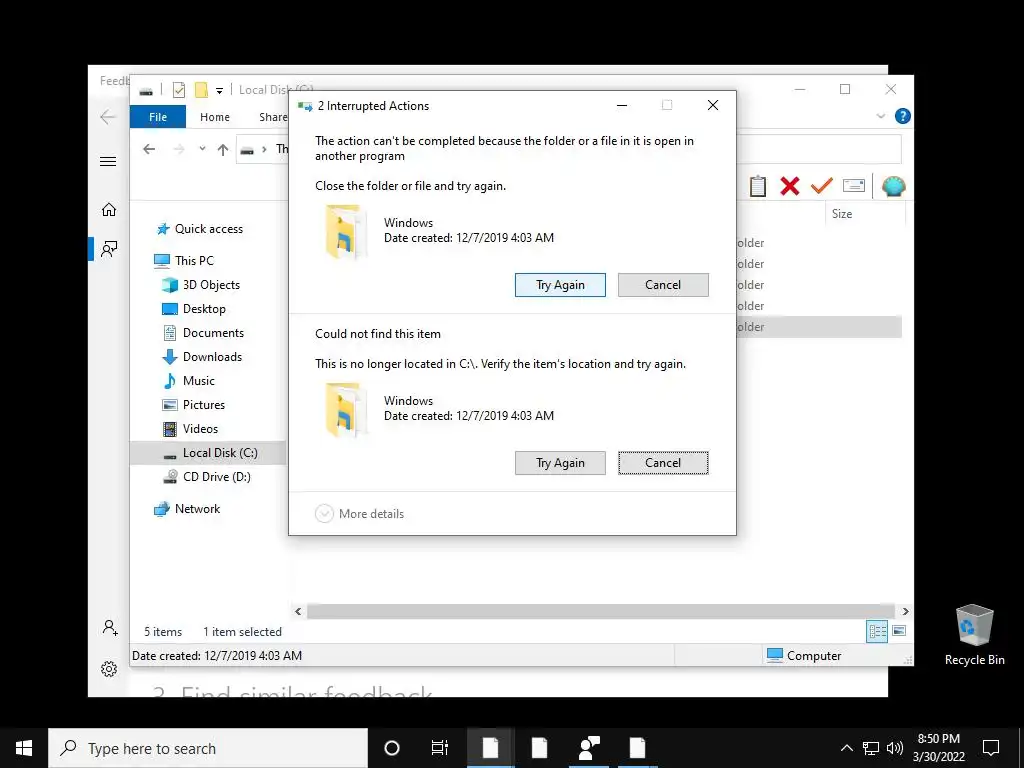Click the drive icon in the address bar

[247, 150]
